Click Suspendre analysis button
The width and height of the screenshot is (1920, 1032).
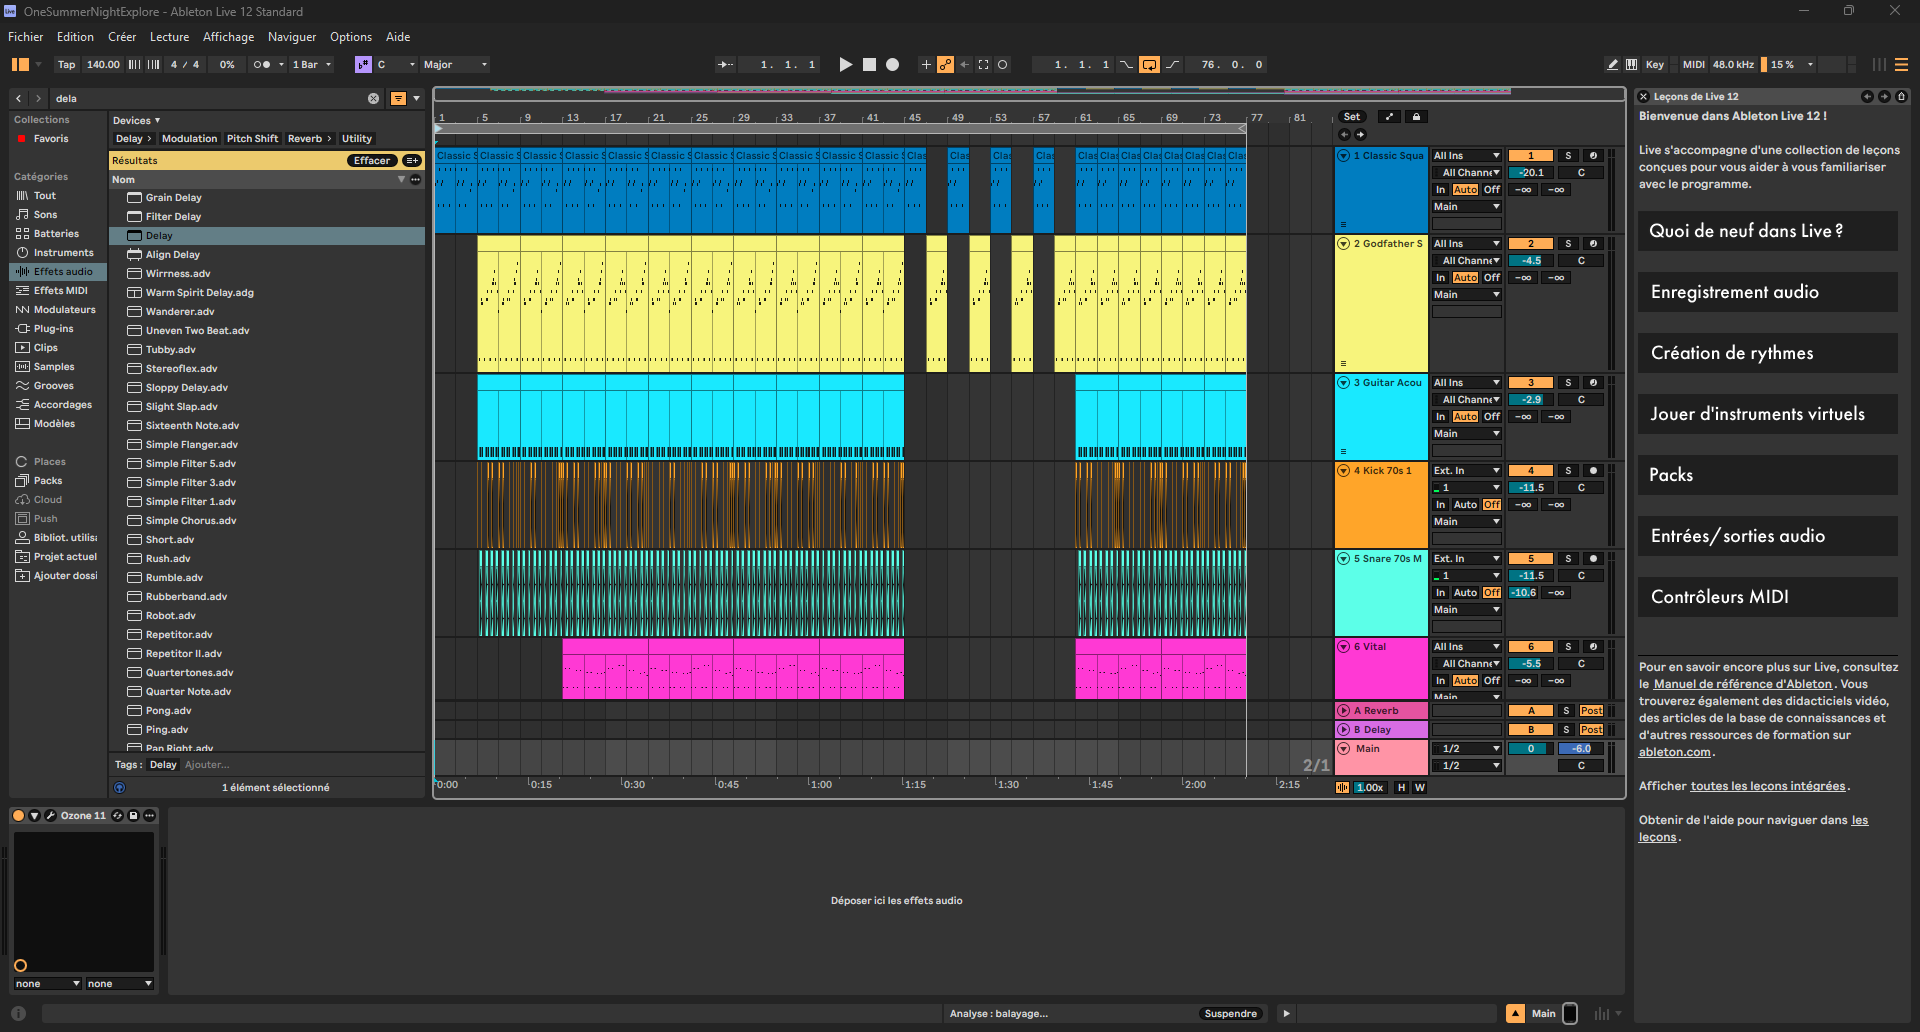[1230, 1013]
